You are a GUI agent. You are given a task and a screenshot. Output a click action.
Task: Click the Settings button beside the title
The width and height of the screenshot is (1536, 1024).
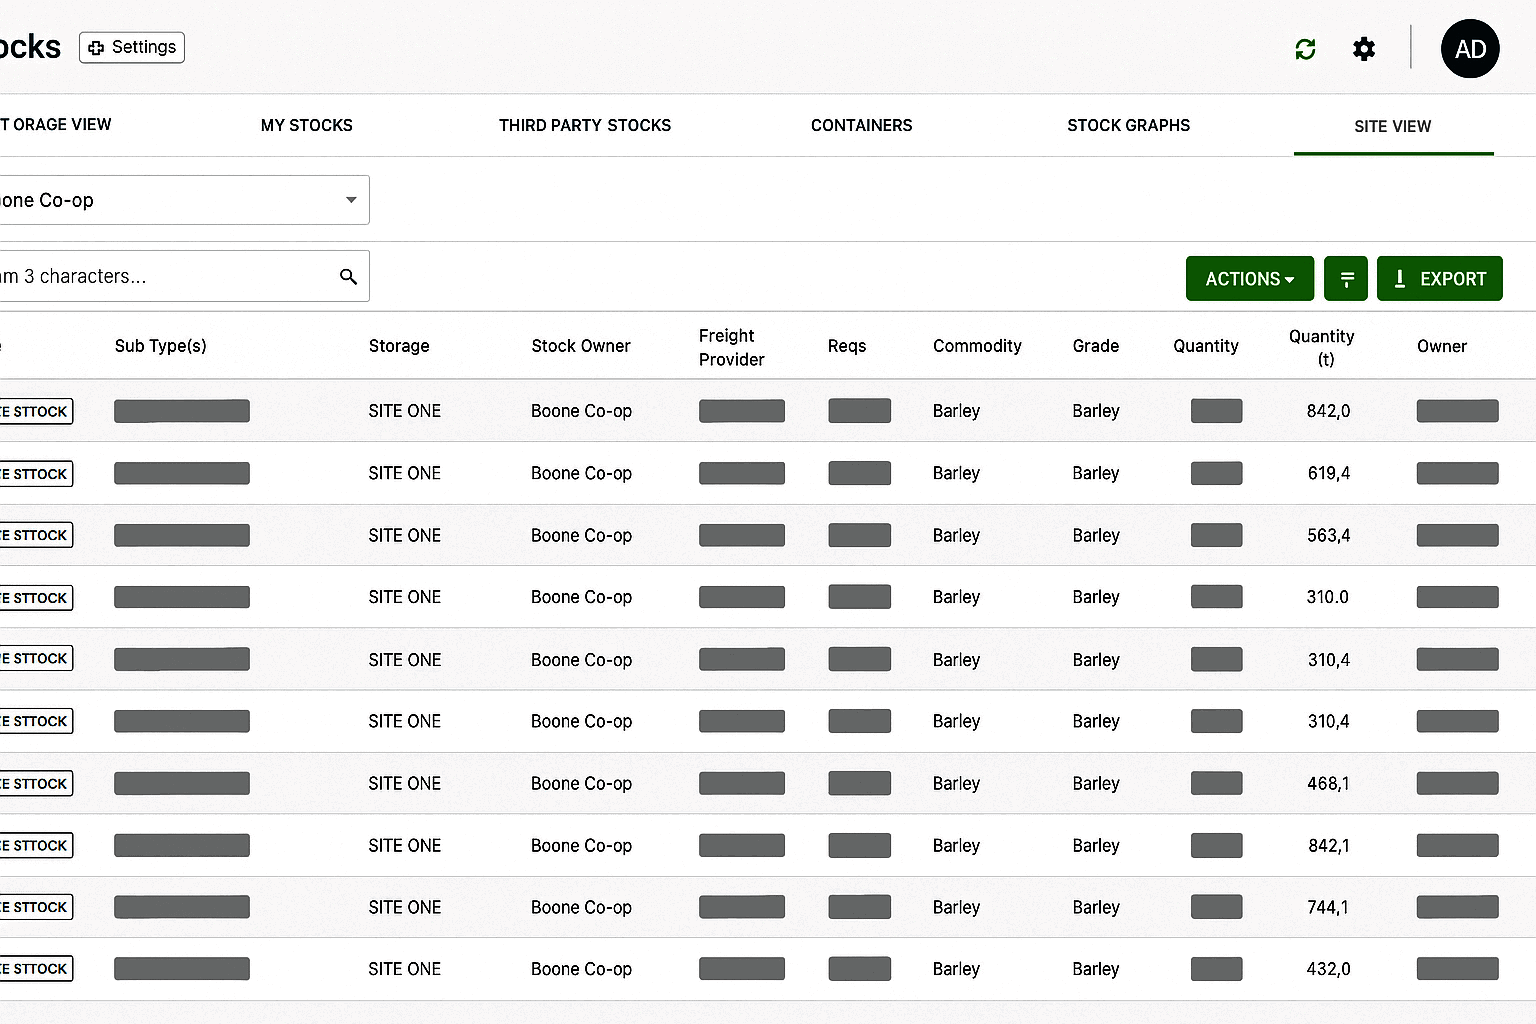coord(132,47)
